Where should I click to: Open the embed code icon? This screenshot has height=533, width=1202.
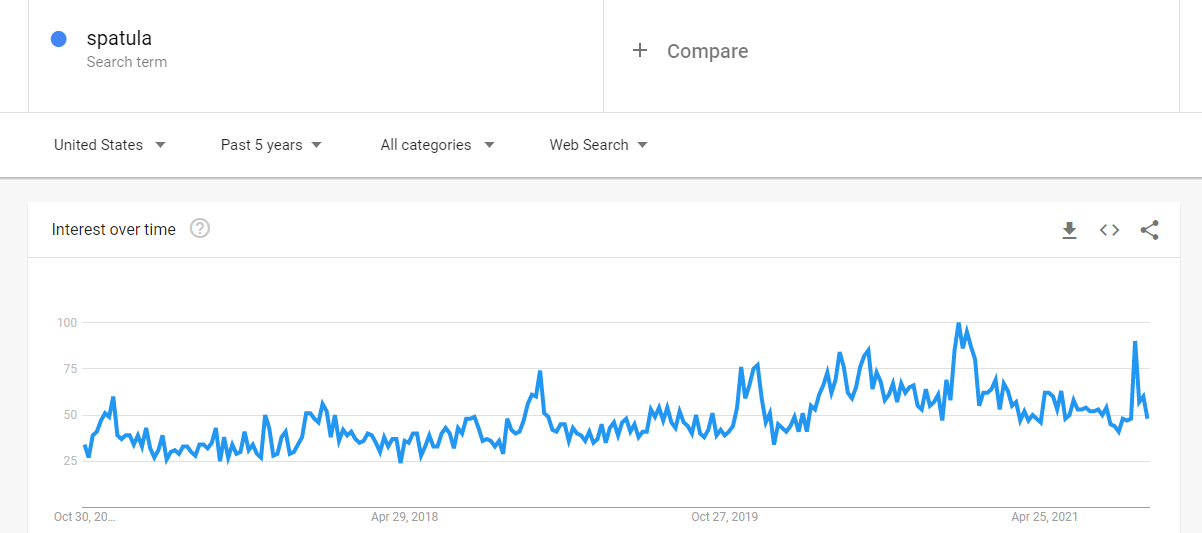pos(1109,230)
